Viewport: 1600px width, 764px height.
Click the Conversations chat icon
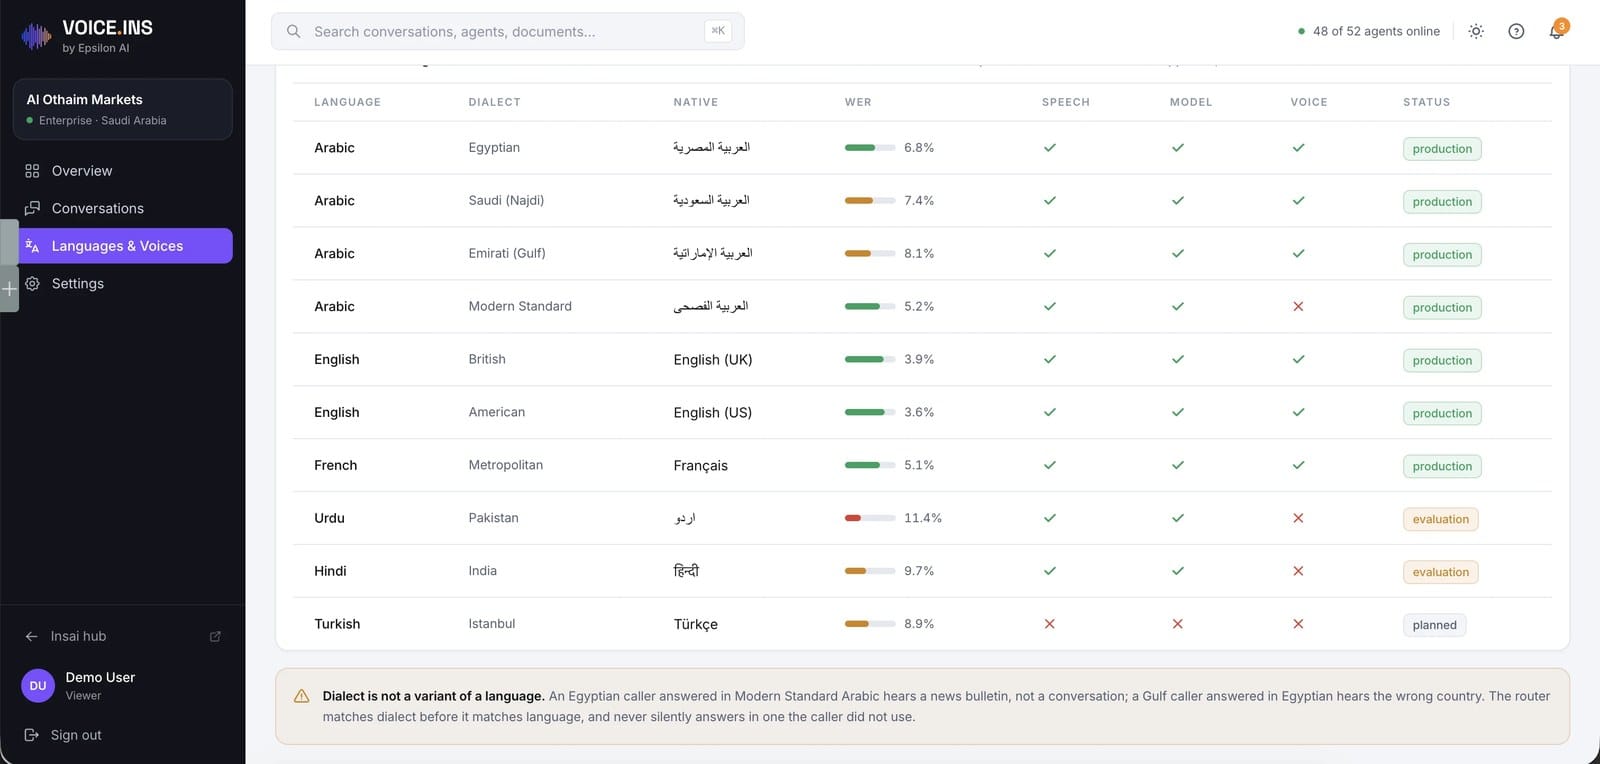[x=32, y=208]
